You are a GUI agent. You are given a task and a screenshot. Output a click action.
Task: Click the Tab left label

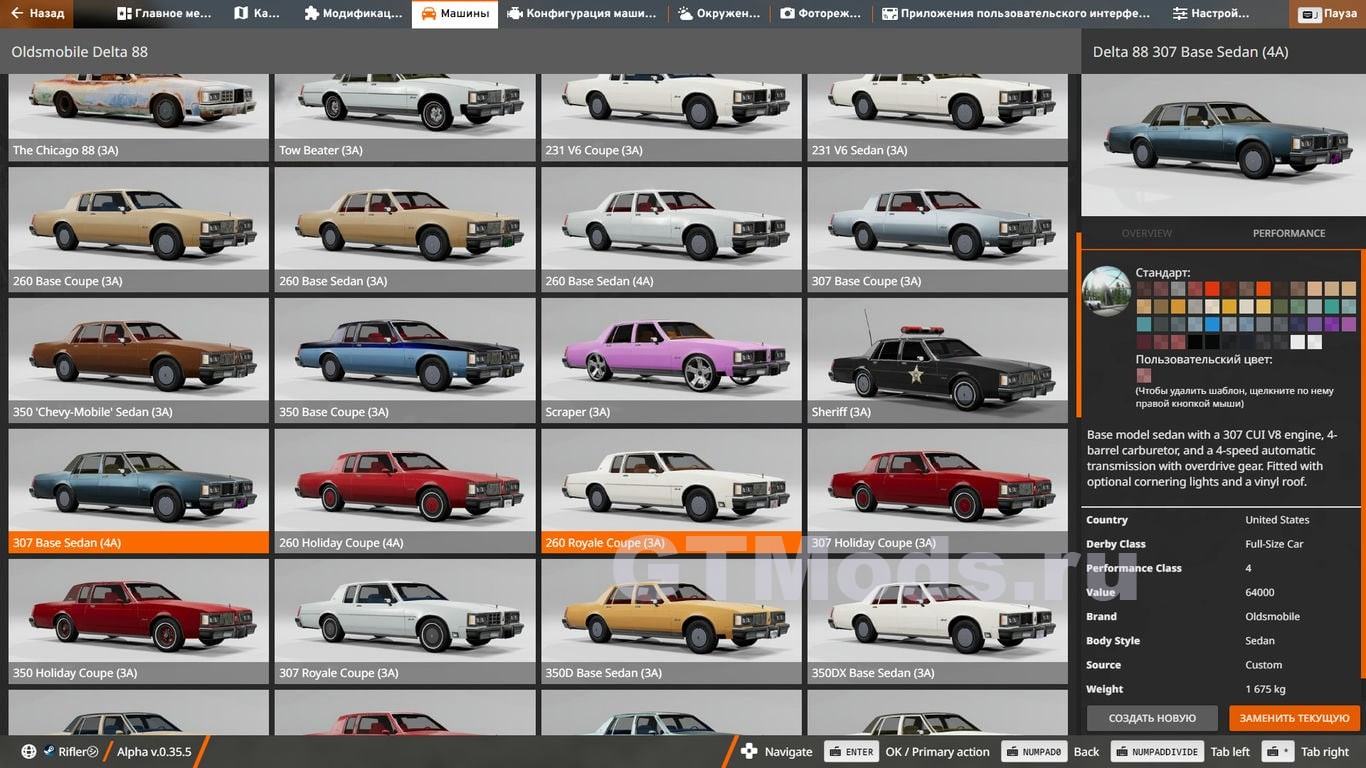tap(1230, 752)
